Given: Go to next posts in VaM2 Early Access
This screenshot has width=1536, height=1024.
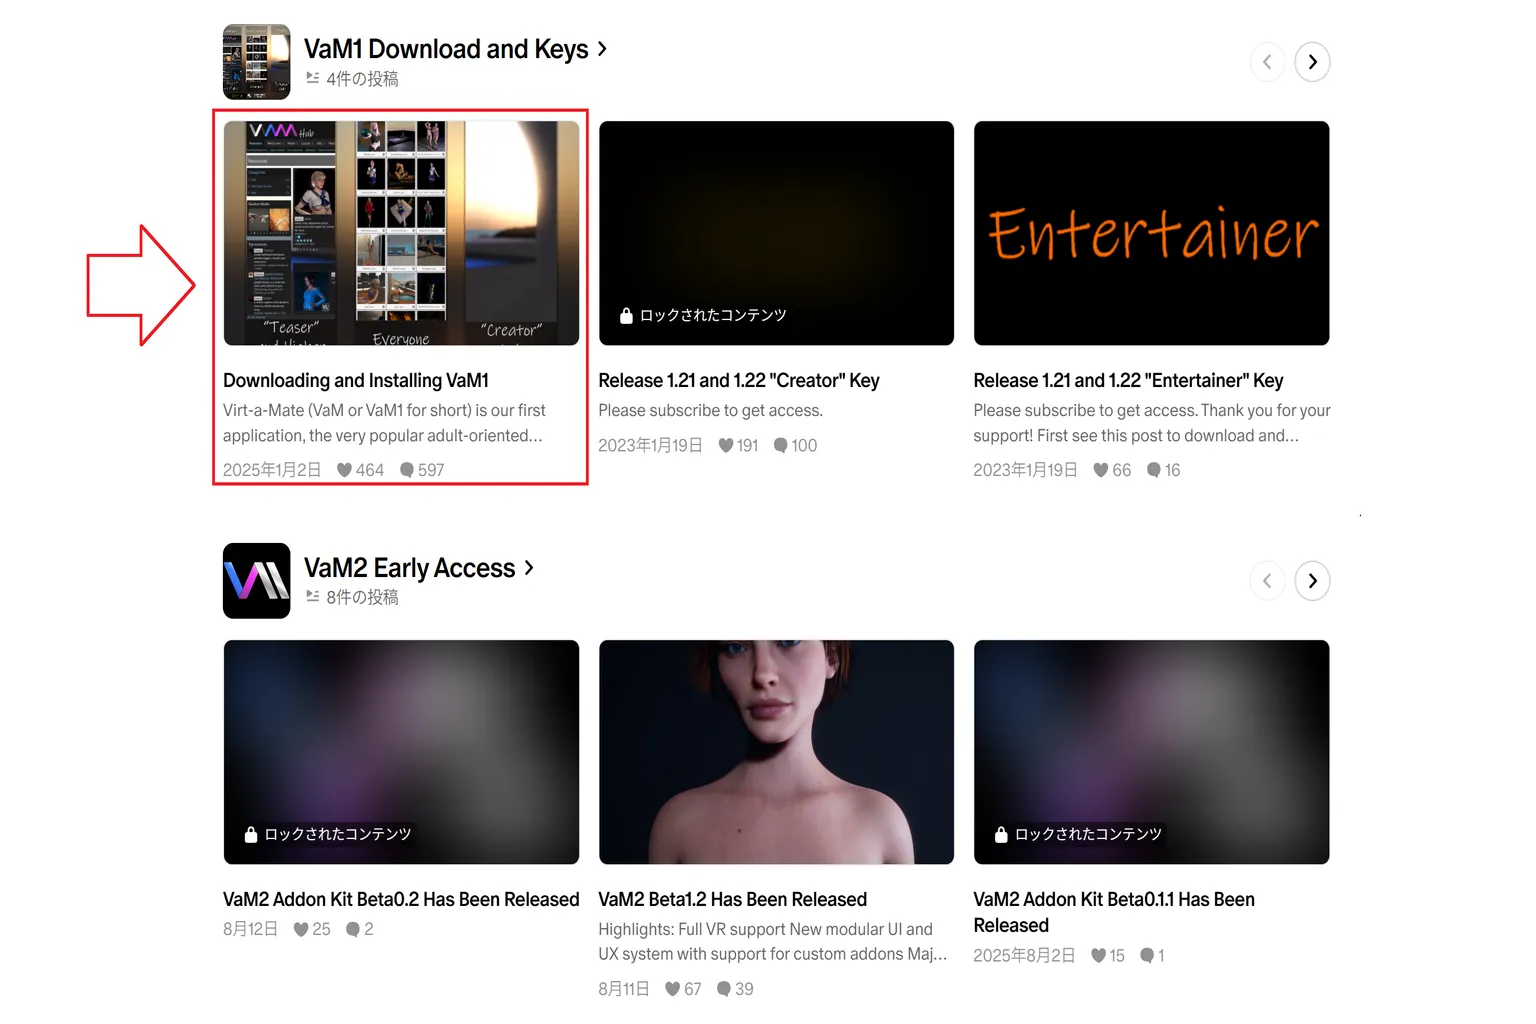Looking at the screenshot, I should (x=1312, y=581).
